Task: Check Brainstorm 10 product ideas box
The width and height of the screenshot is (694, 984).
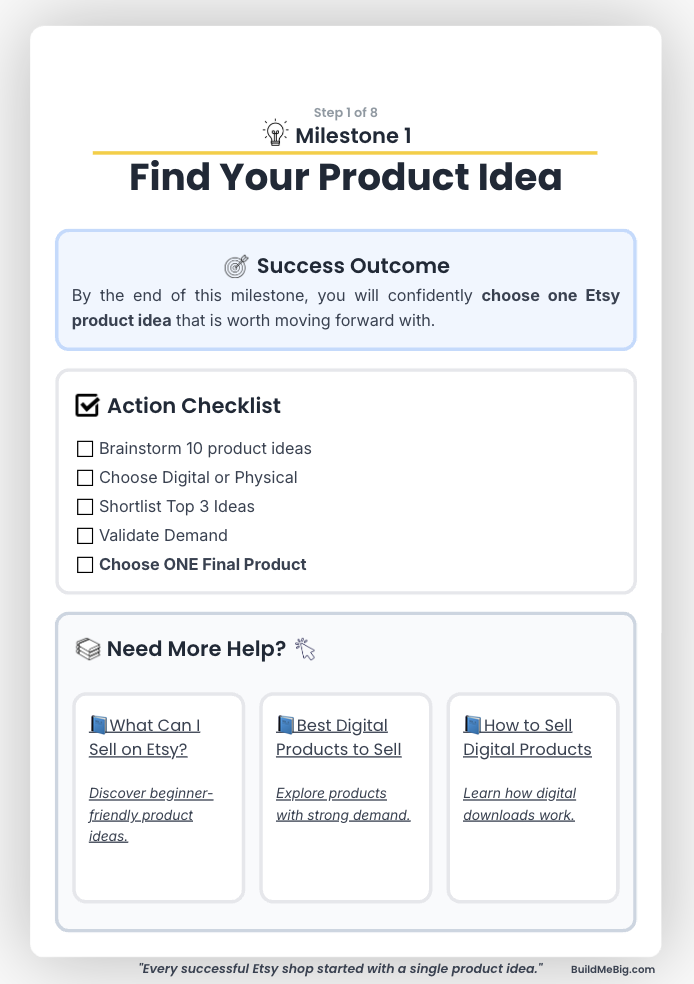Action: [85, 449]
